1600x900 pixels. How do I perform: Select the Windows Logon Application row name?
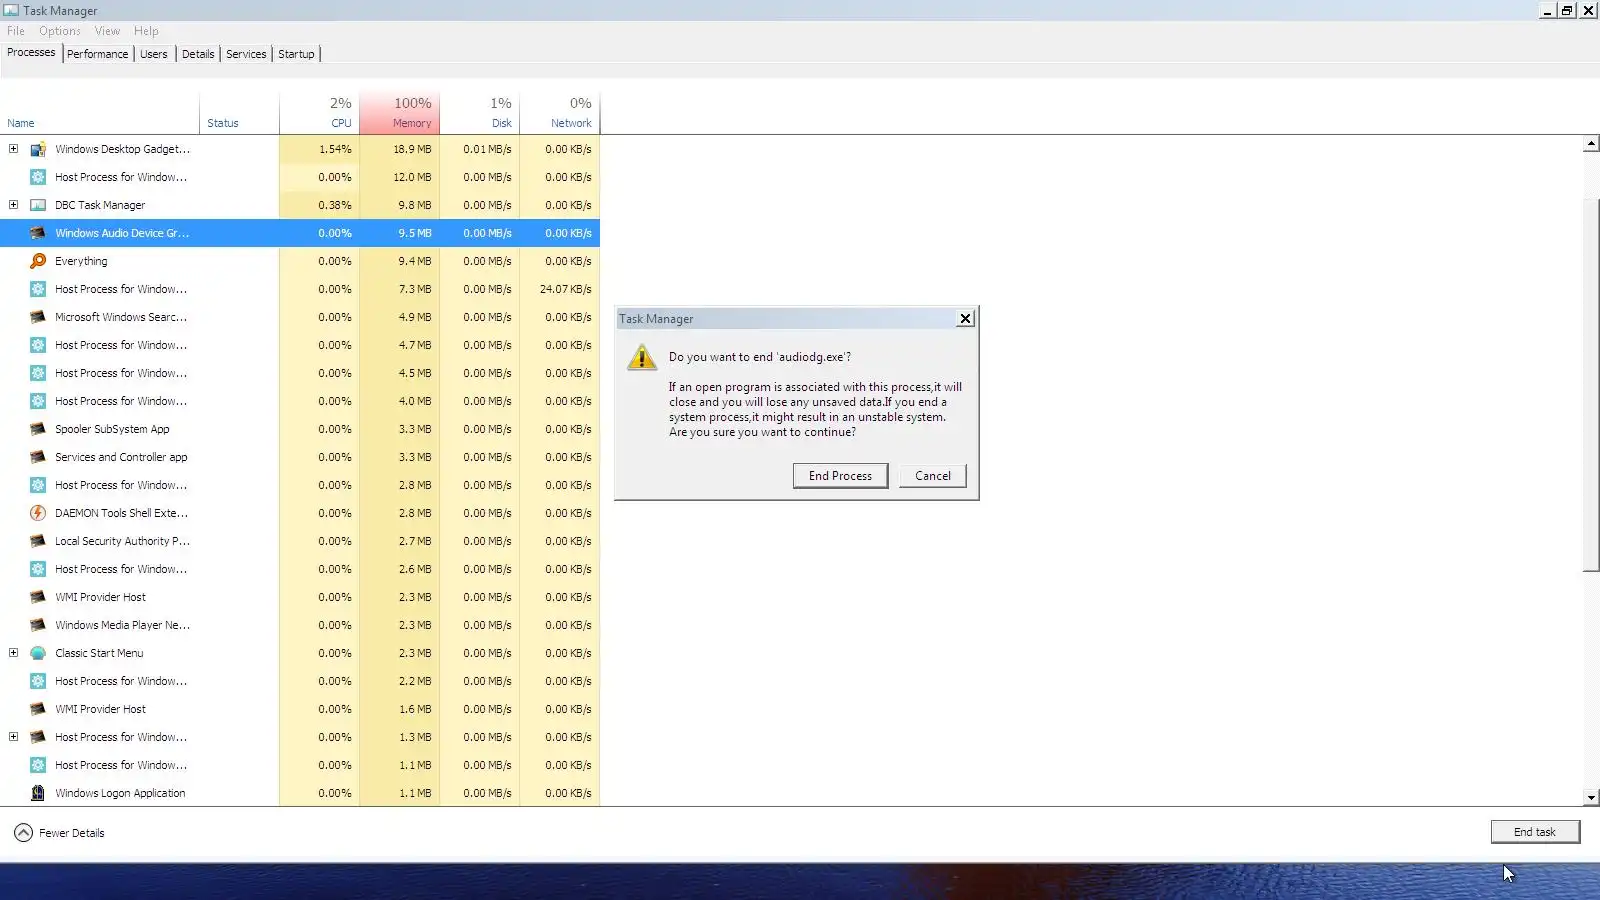pos(120,793)
